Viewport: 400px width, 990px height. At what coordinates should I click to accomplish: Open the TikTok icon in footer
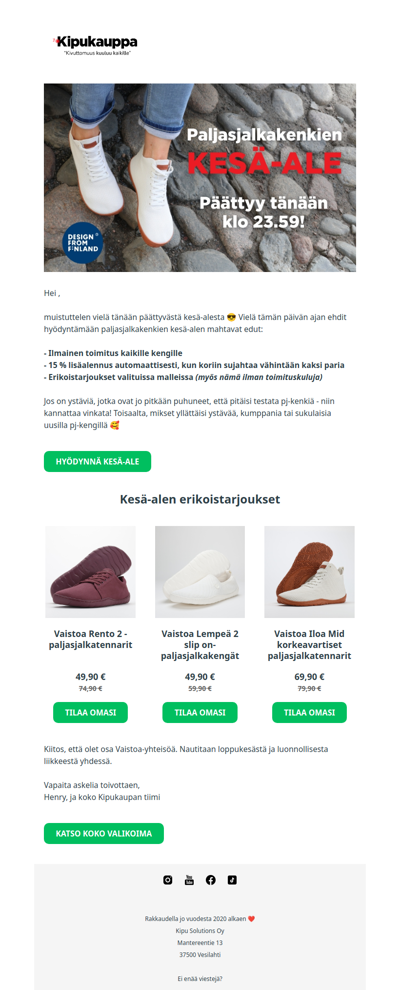232,880
